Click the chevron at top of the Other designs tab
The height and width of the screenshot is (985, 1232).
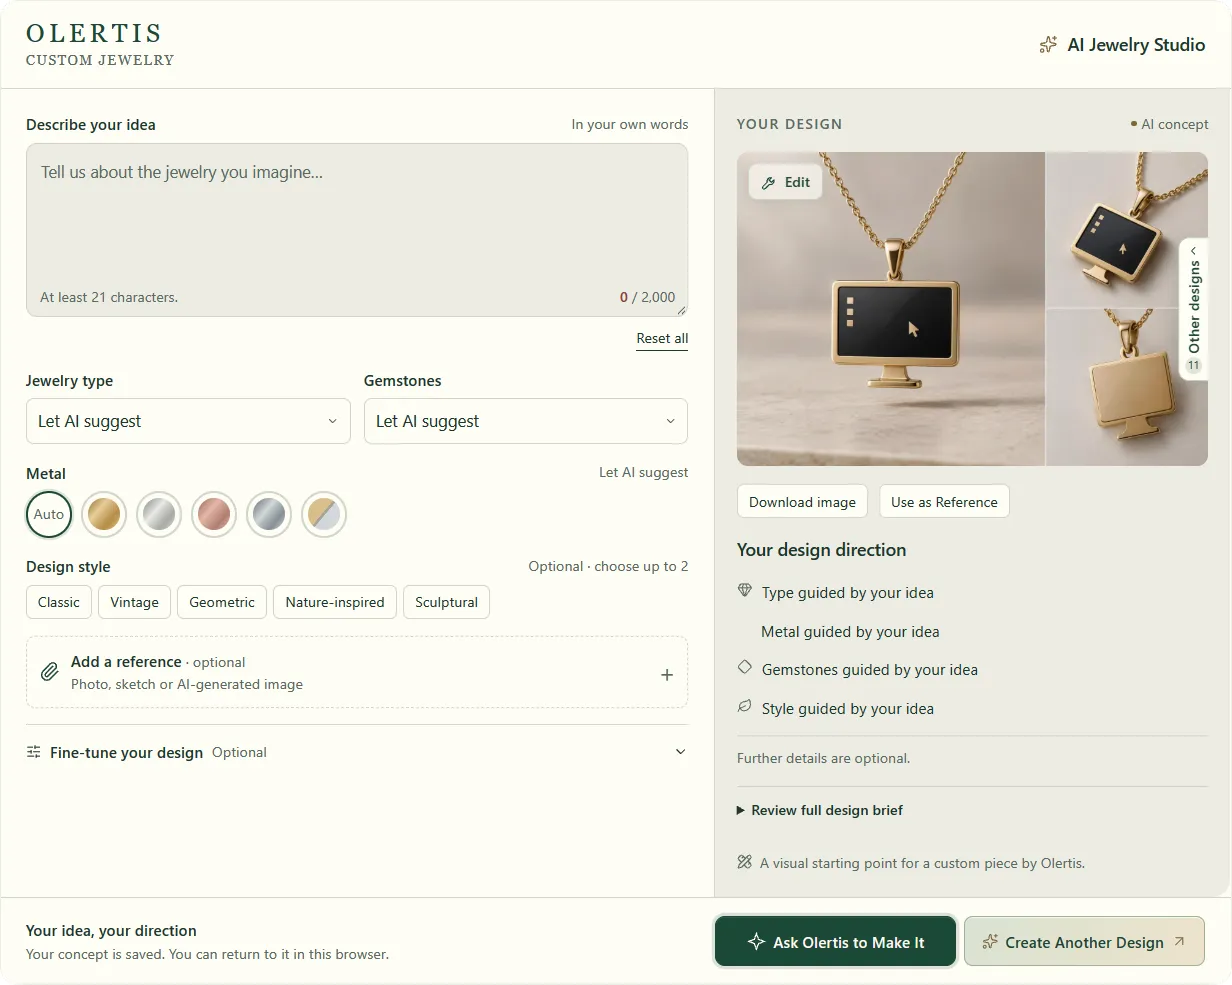pos(1193,251)
